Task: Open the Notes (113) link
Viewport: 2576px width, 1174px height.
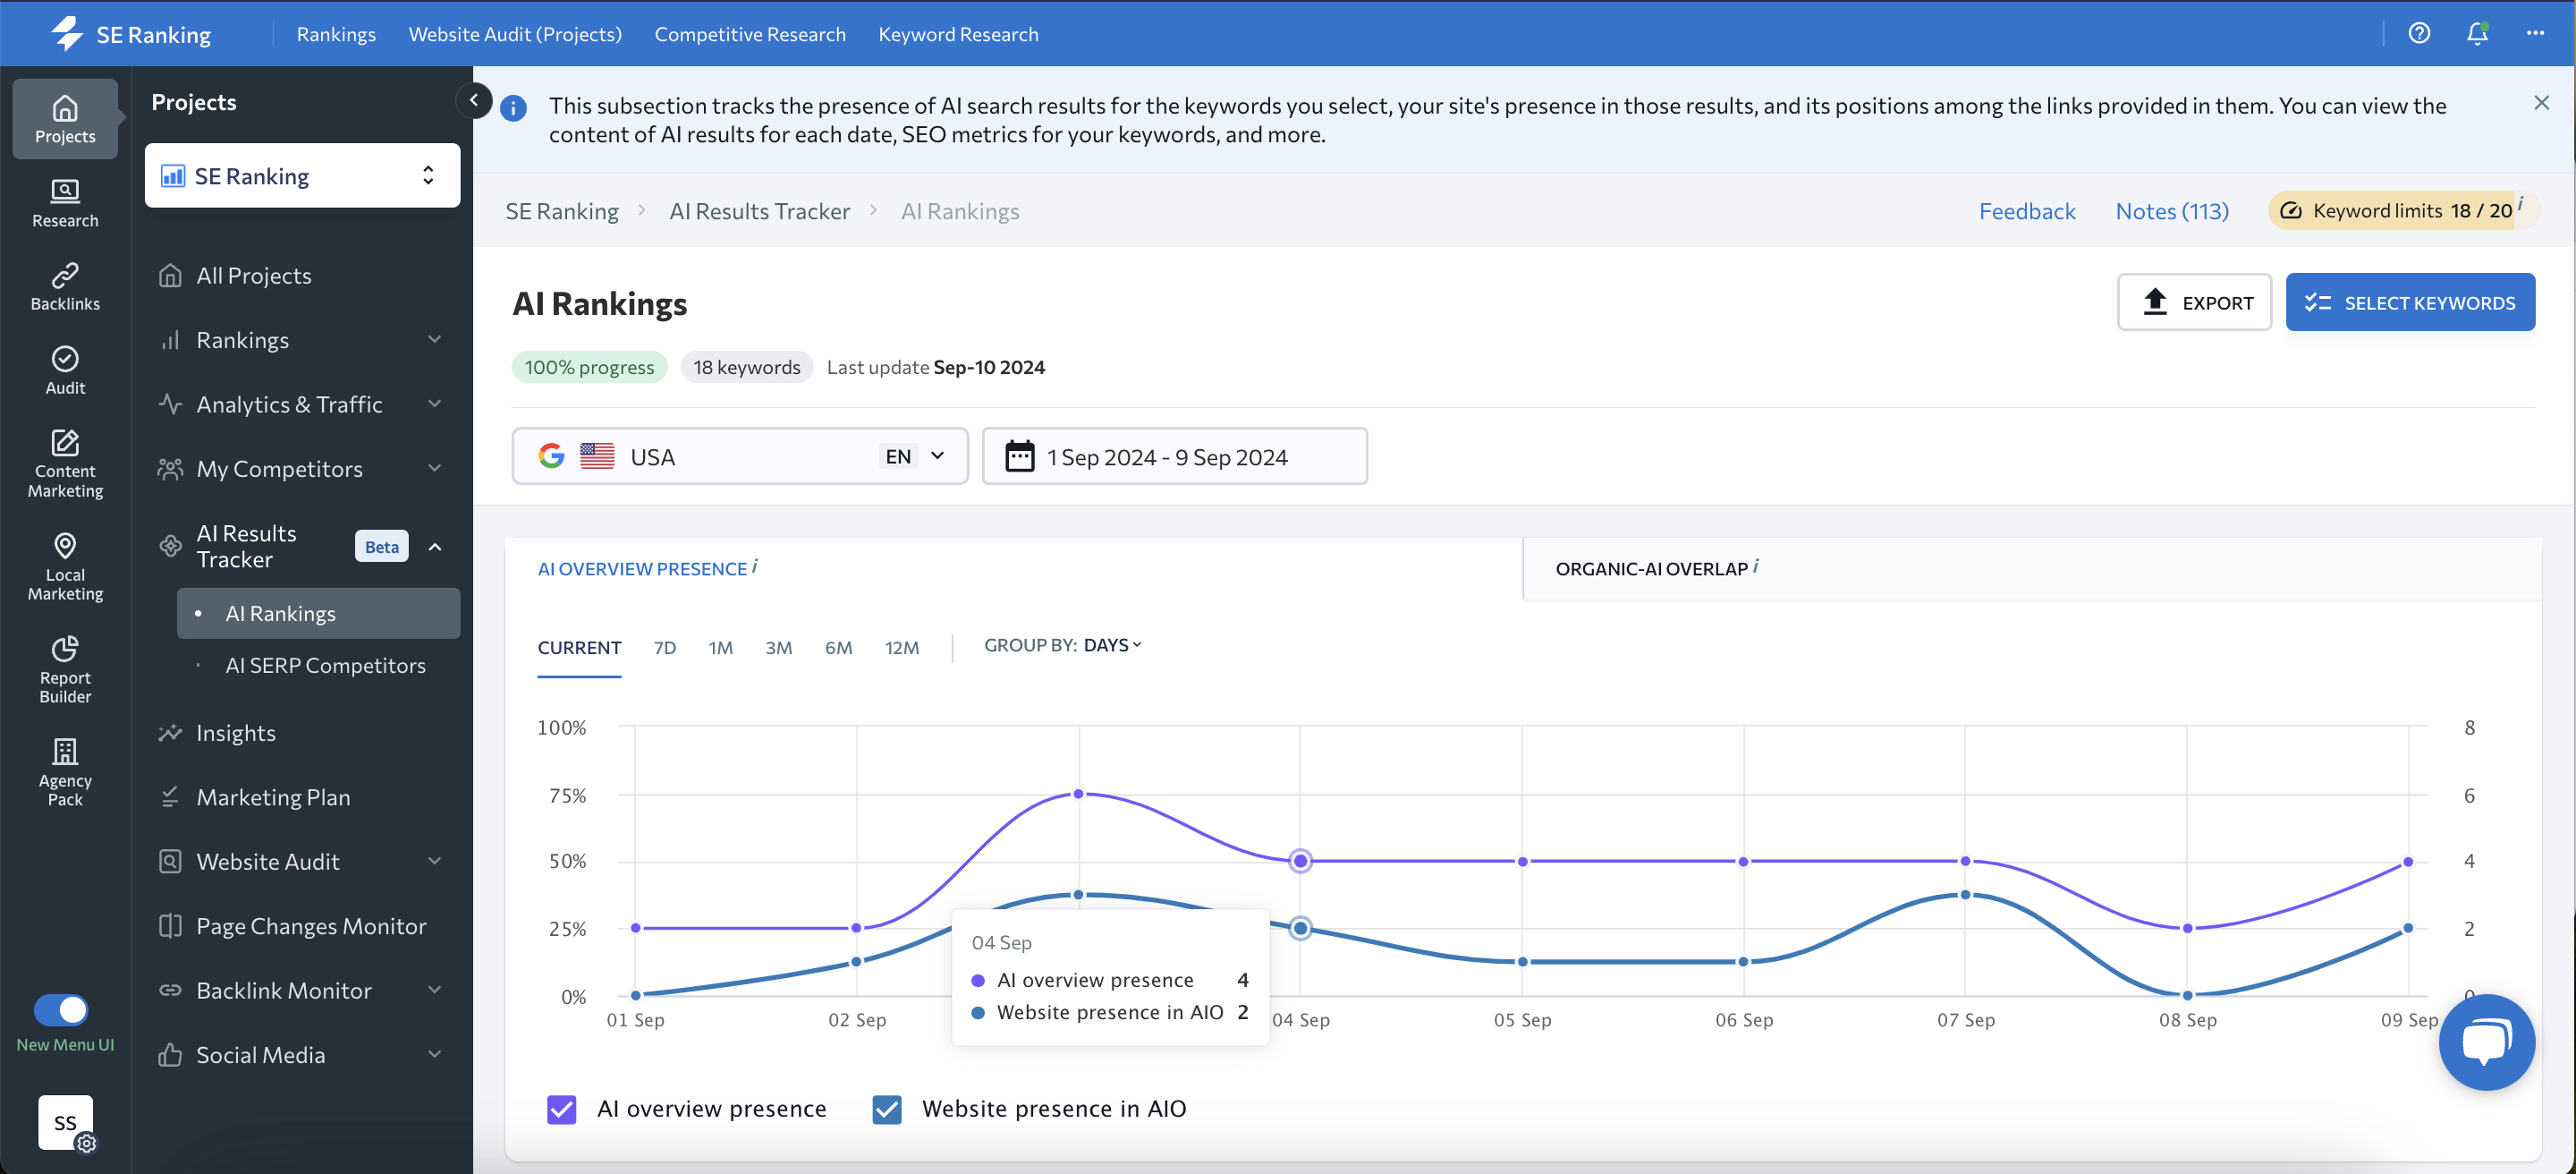Action: point(2171,211)
